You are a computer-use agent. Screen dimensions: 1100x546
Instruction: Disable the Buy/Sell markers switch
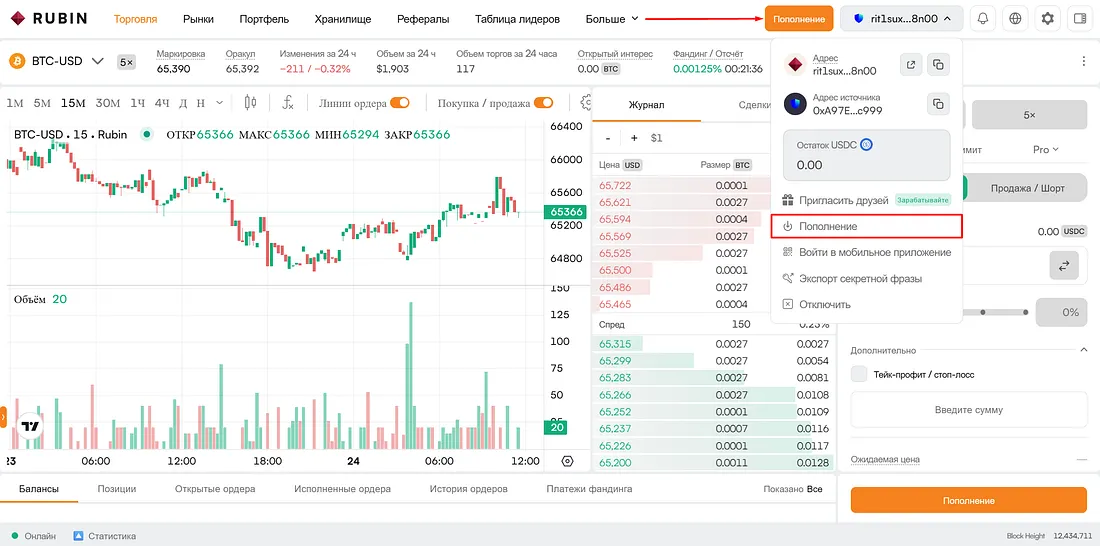click(x=544, y=103)
